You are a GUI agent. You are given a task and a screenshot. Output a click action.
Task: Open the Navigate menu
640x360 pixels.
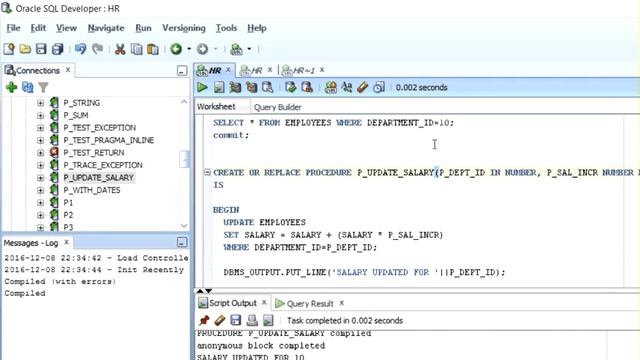(106, 28)
